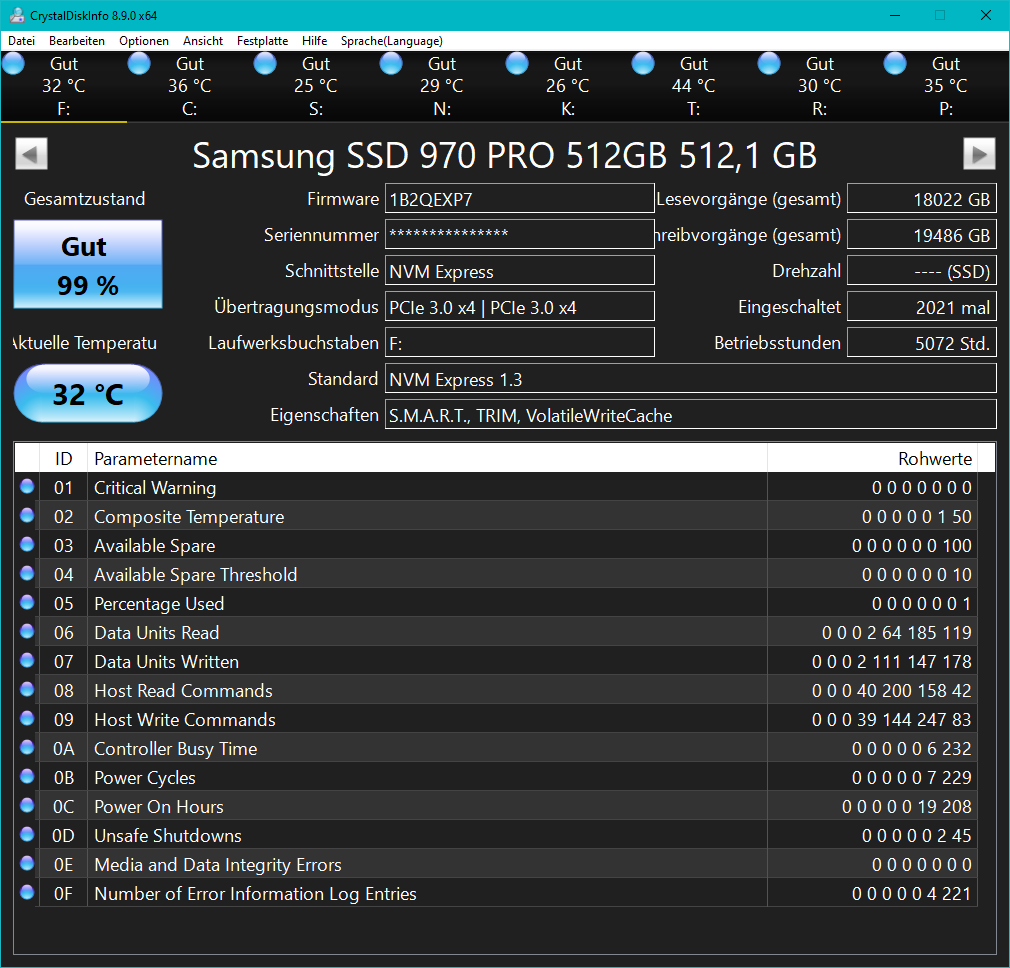Select the Unsafe Shutdowns parameter name
The height and width of the screenshot is (968, 1010).
coord(167,835)
